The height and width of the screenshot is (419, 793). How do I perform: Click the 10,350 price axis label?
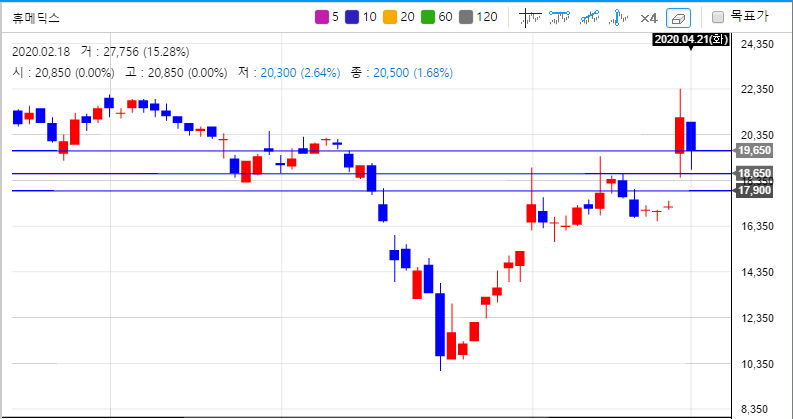tap(757, 364)
